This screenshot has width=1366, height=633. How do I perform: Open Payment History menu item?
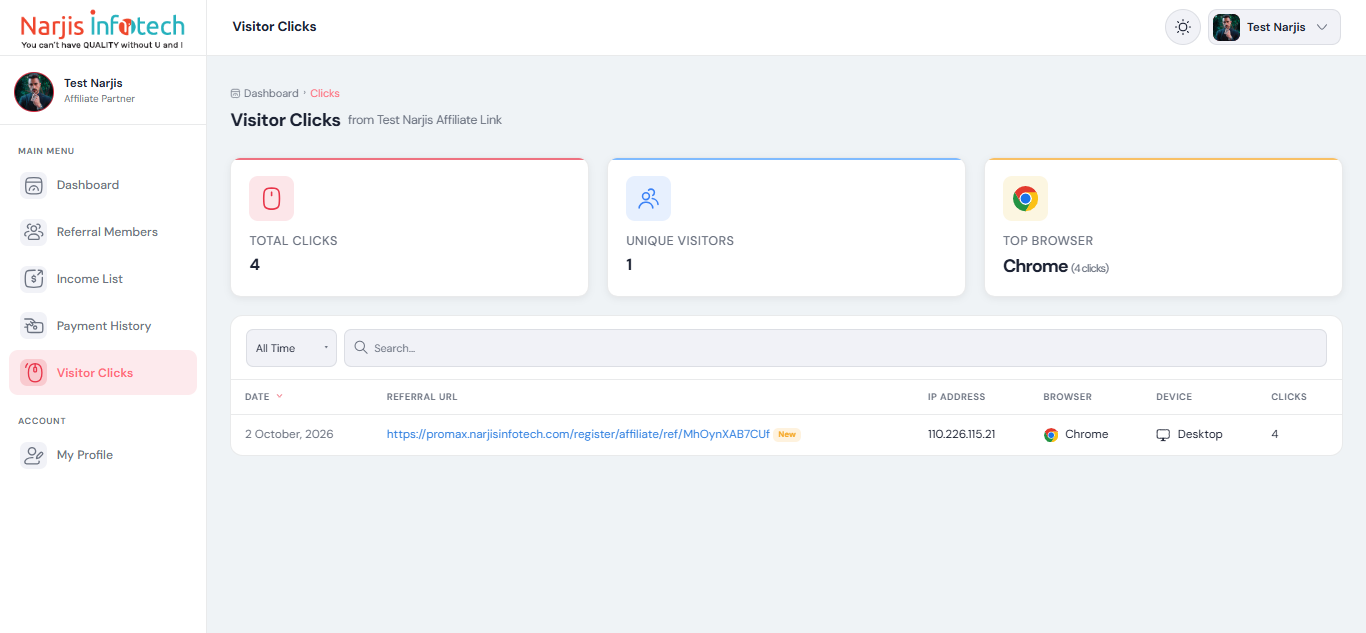(x=103, y=326)
